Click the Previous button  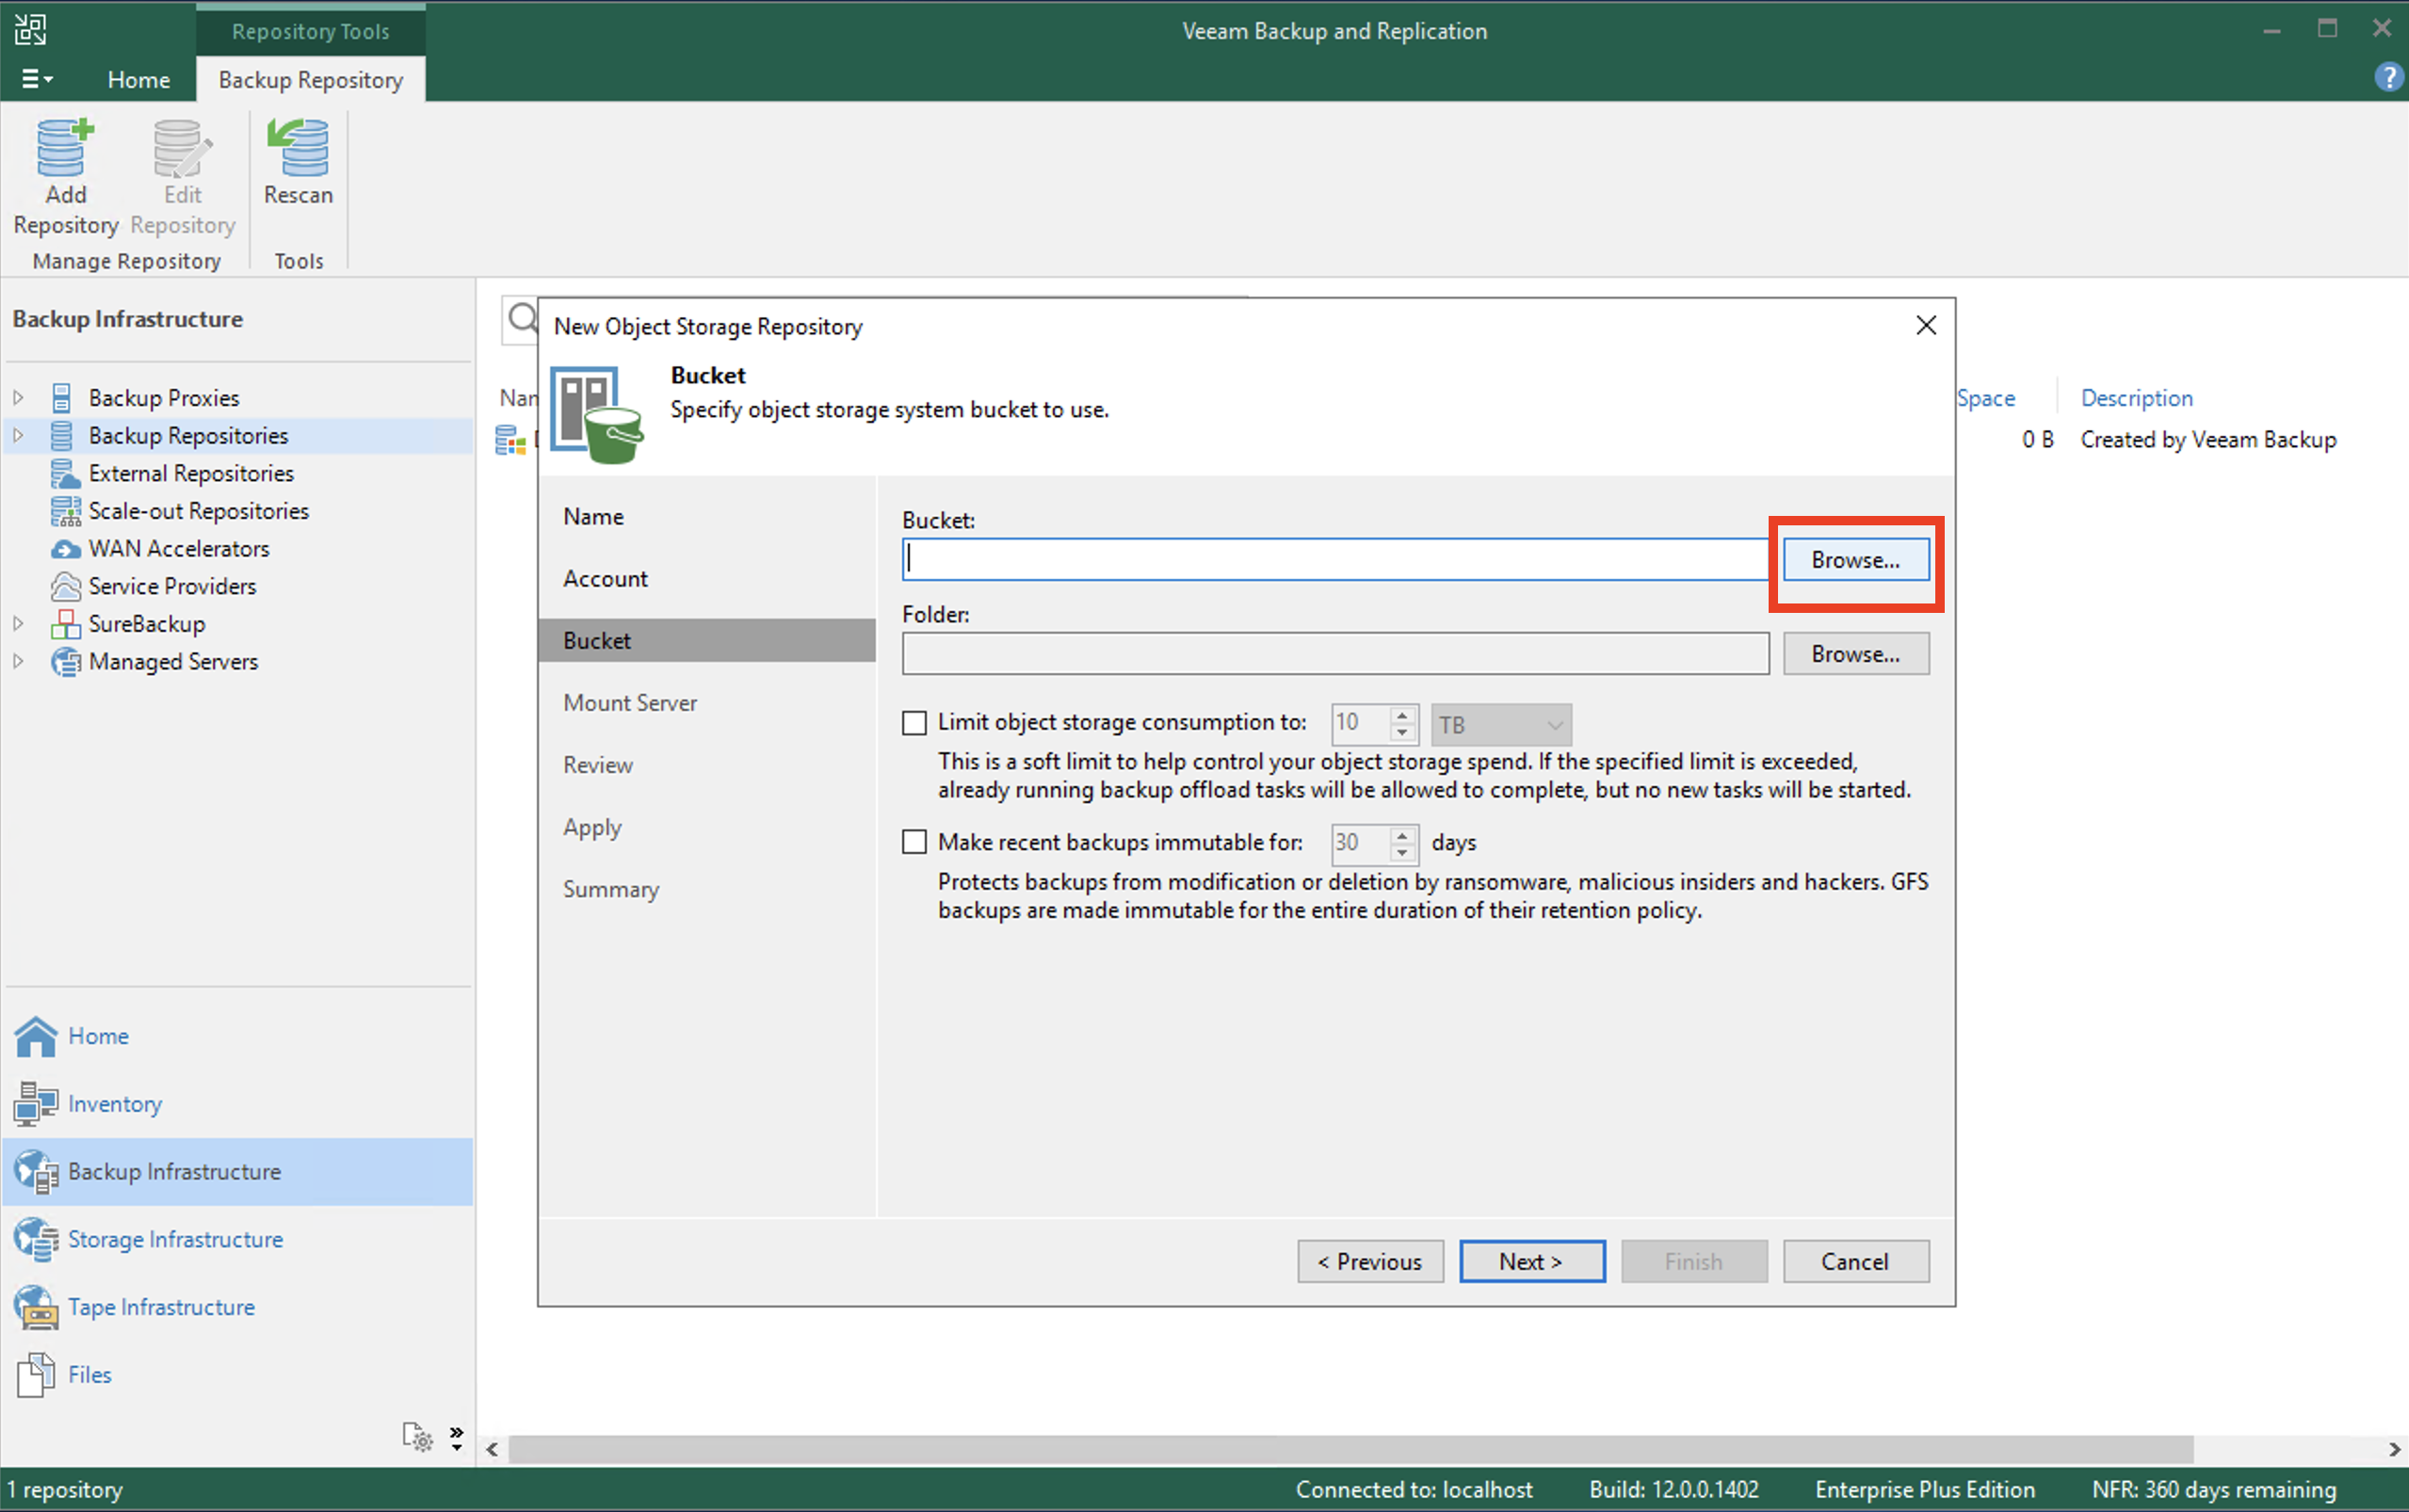point(1370,1262)
